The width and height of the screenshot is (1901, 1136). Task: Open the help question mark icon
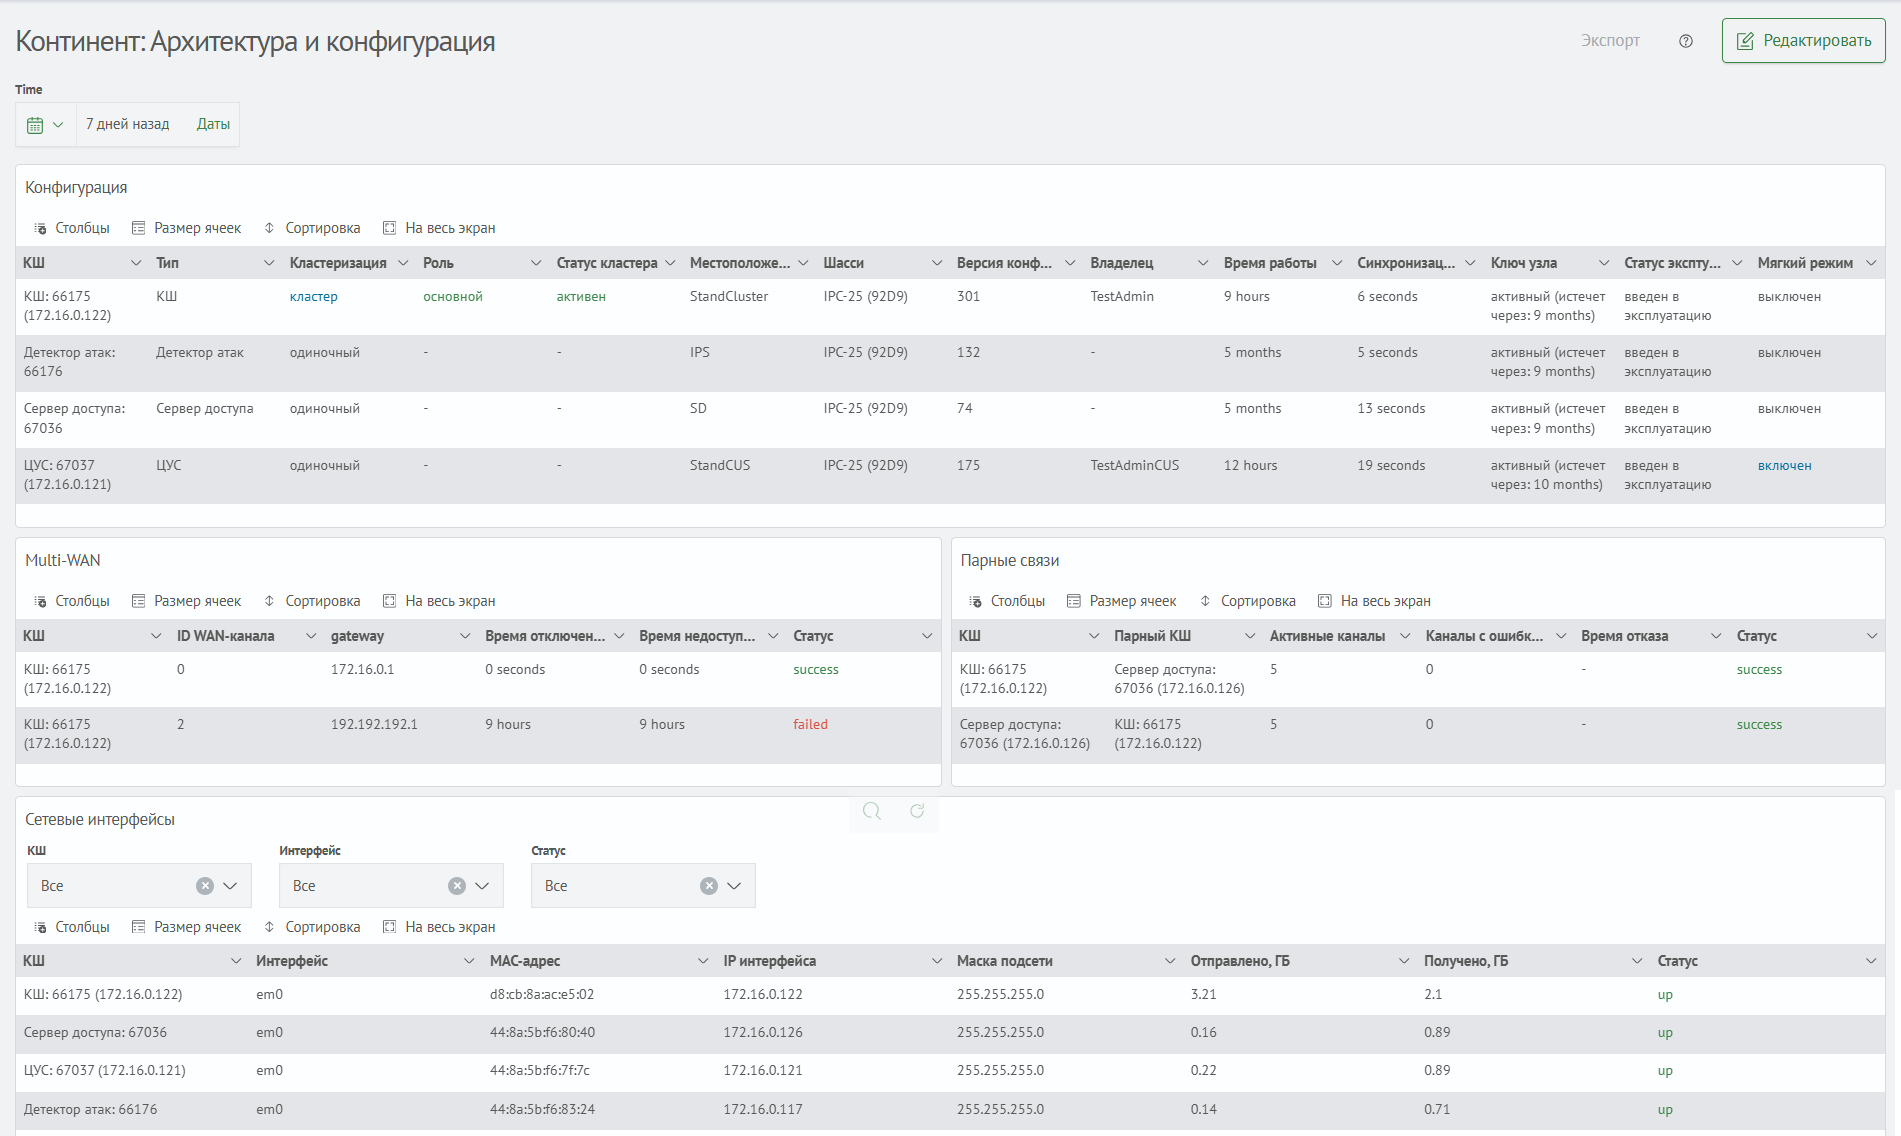tap(1686, 41)
